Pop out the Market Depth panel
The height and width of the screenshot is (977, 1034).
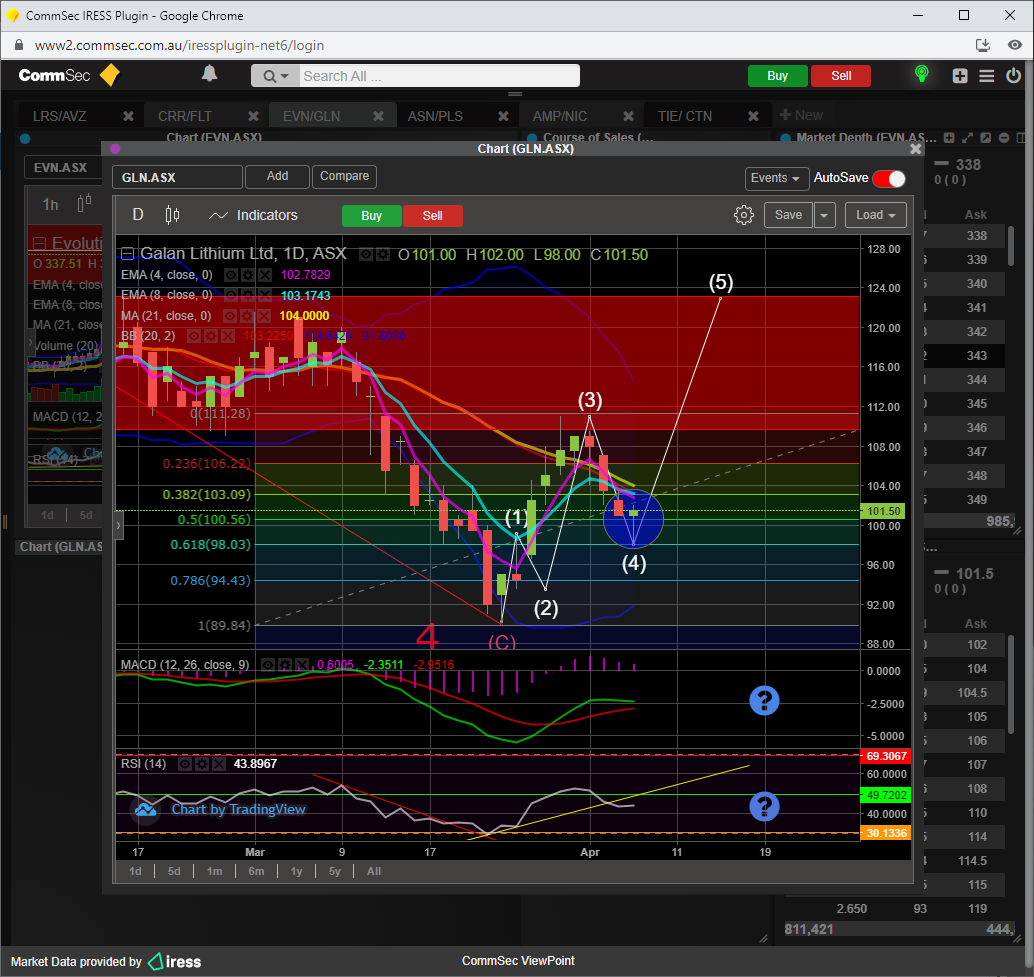tap(985, 138)
